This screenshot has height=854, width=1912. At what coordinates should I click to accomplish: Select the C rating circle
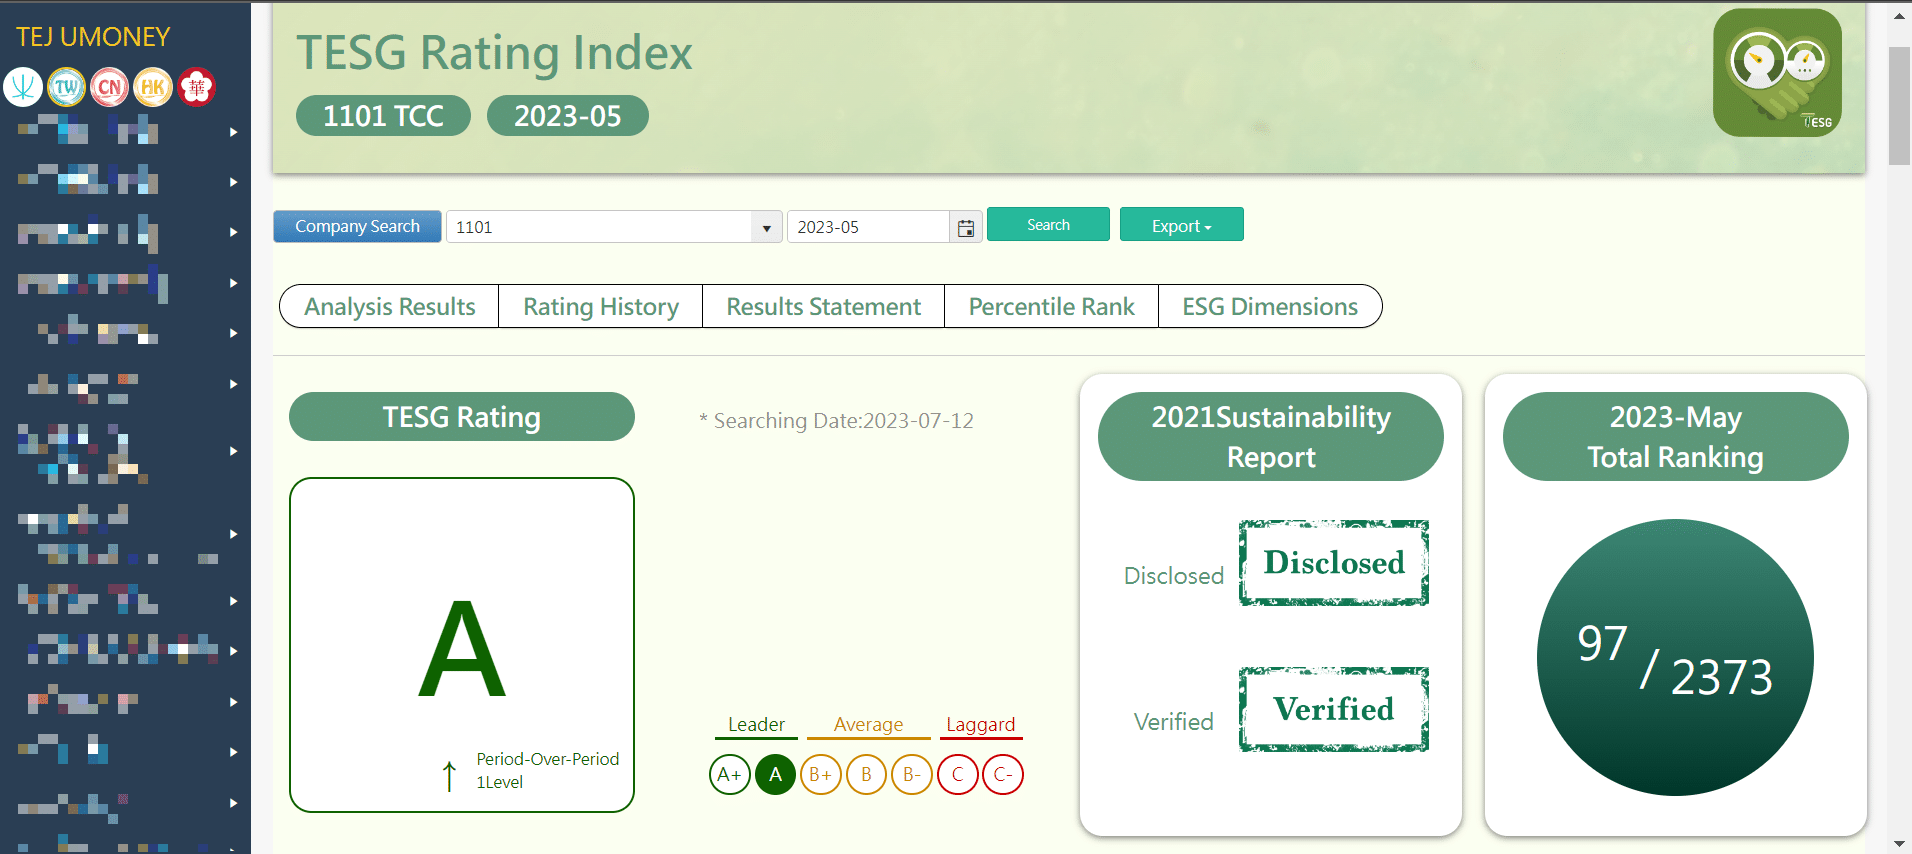click(957, 775)
